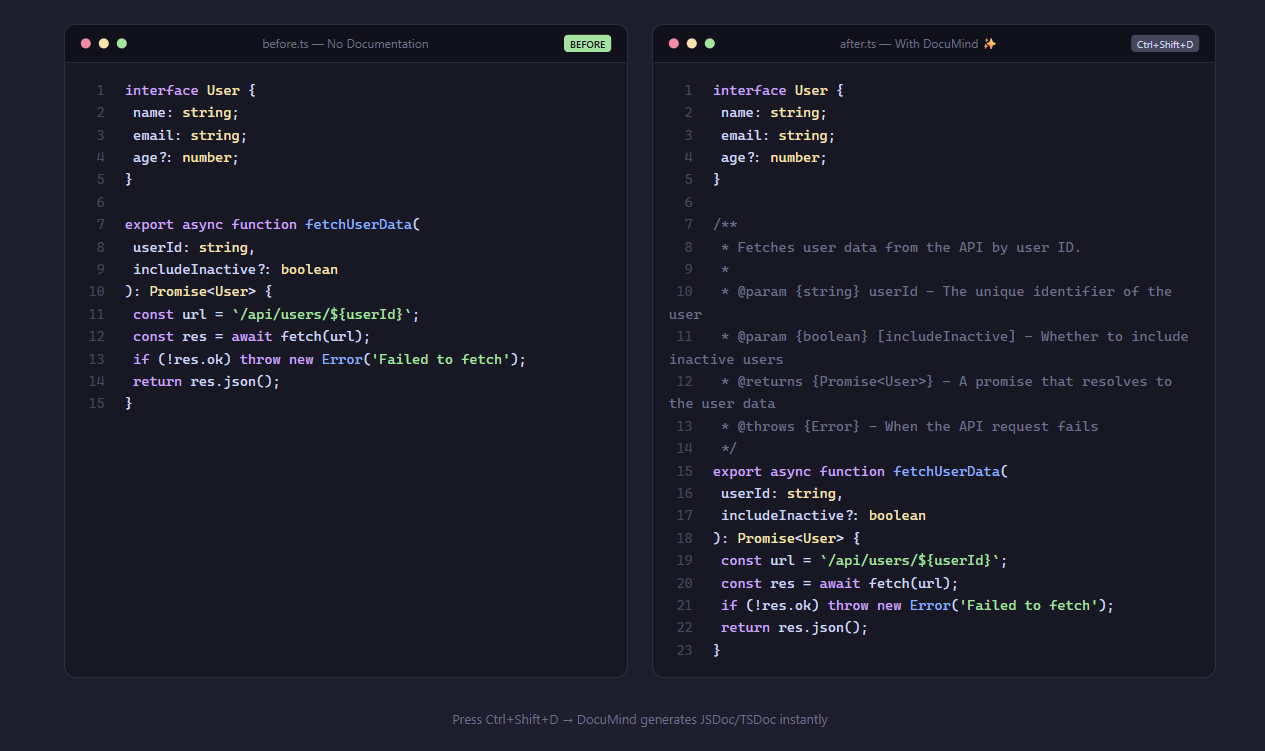The height and width of the screenshot is (751, 1265).
Task: Click line 15 export function in after.ts
Action: click(861, 471)
